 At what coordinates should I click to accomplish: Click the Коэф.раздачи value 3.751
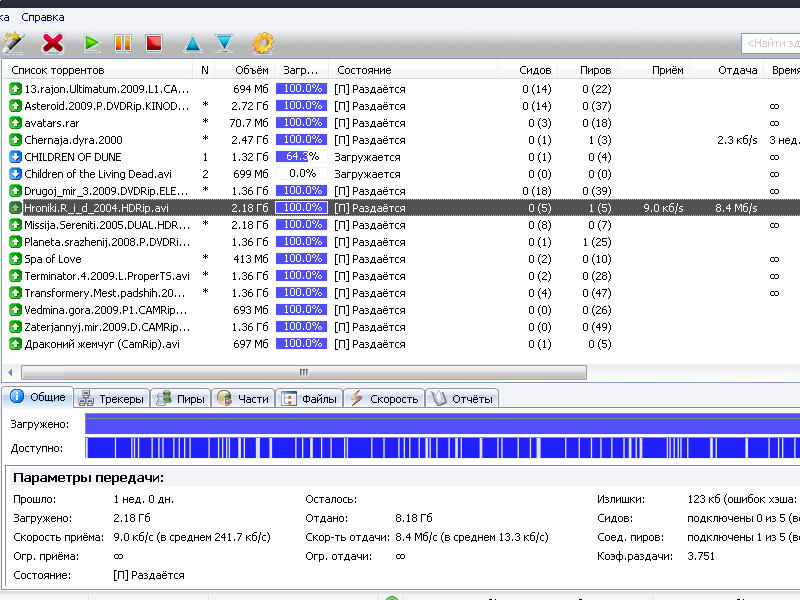pyautogui.click(x=701, y=556)
